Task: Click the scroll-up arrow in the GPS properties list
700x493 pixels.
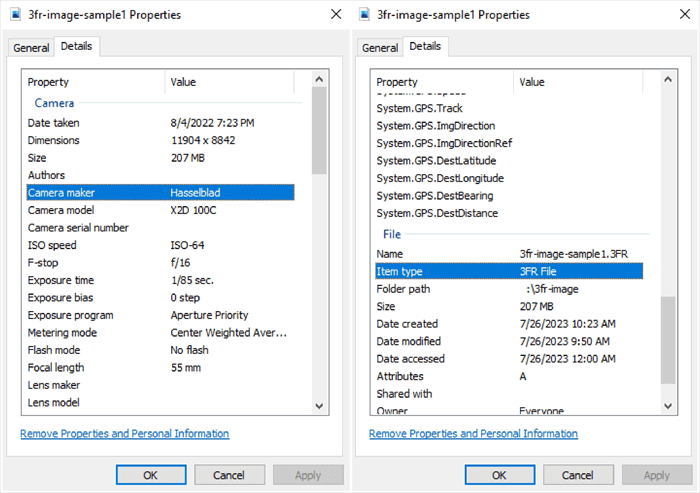Action: pyautogui.click(x=668, y=77)
